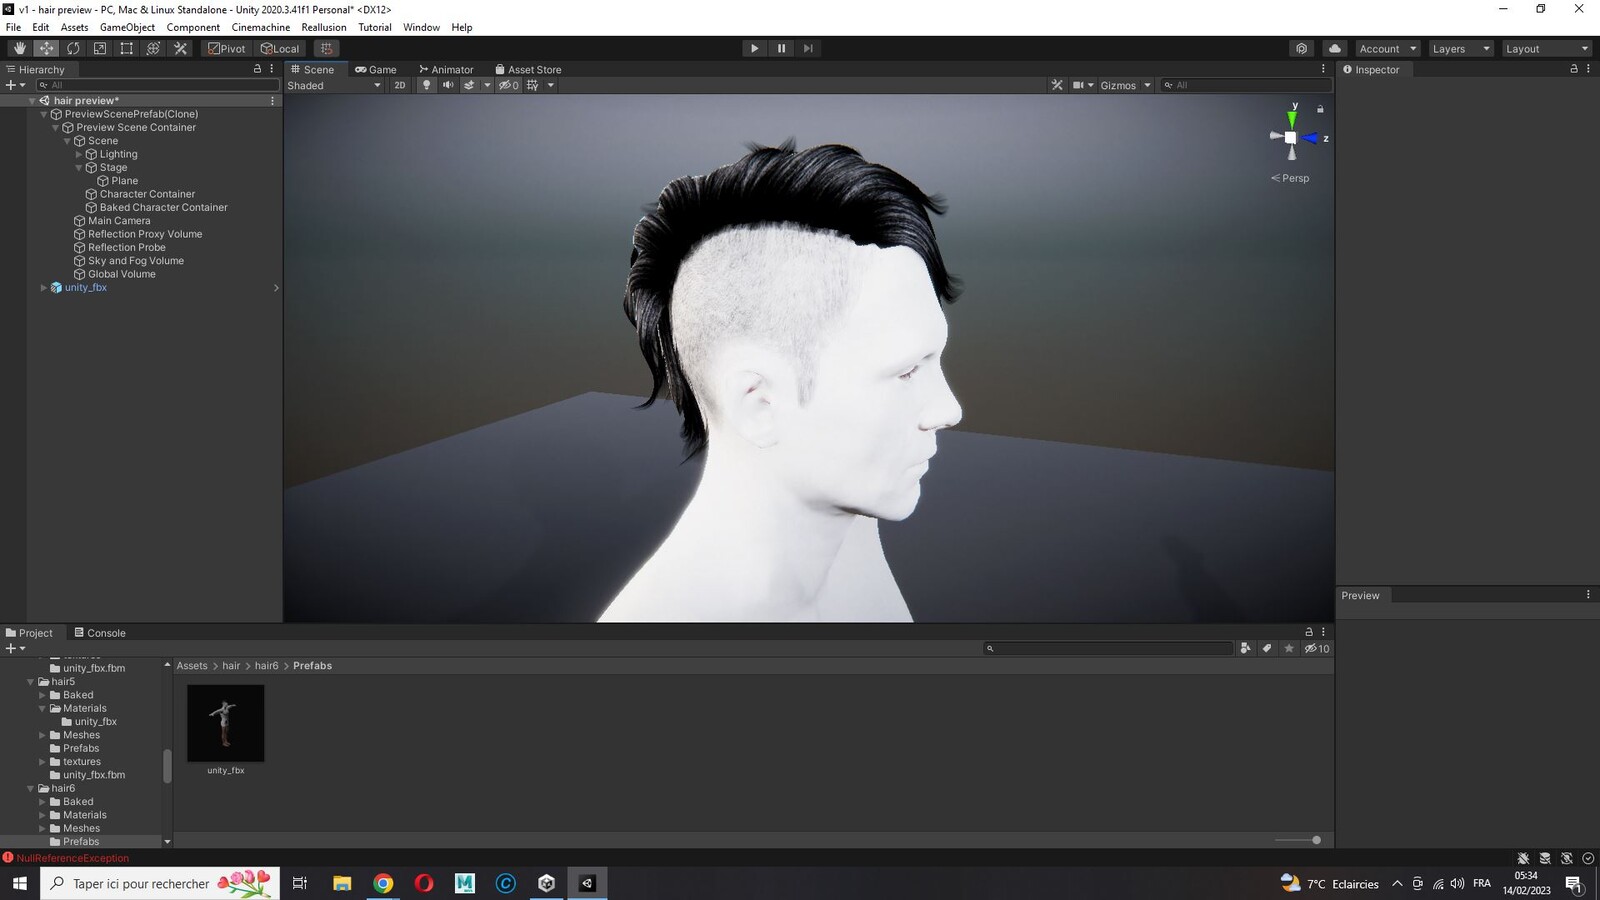Open grid settings dropdown arrow
Screen dimensions: 1600x900
tap(550, 85)
